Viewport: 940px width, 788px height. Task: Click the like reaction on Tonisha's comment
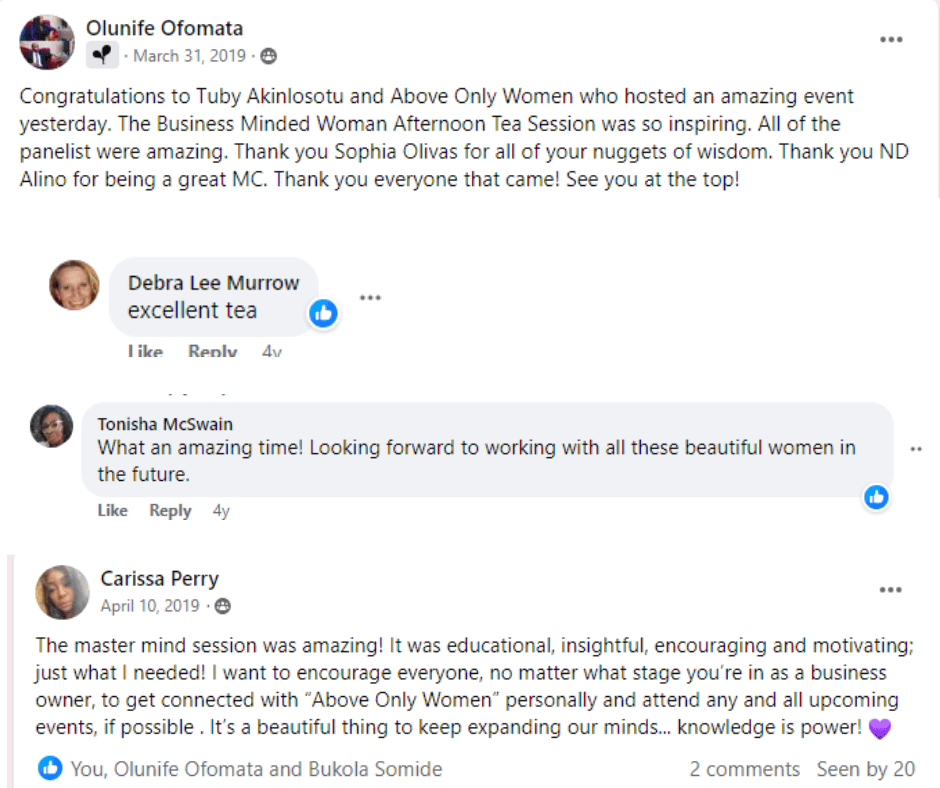(876, 496)
